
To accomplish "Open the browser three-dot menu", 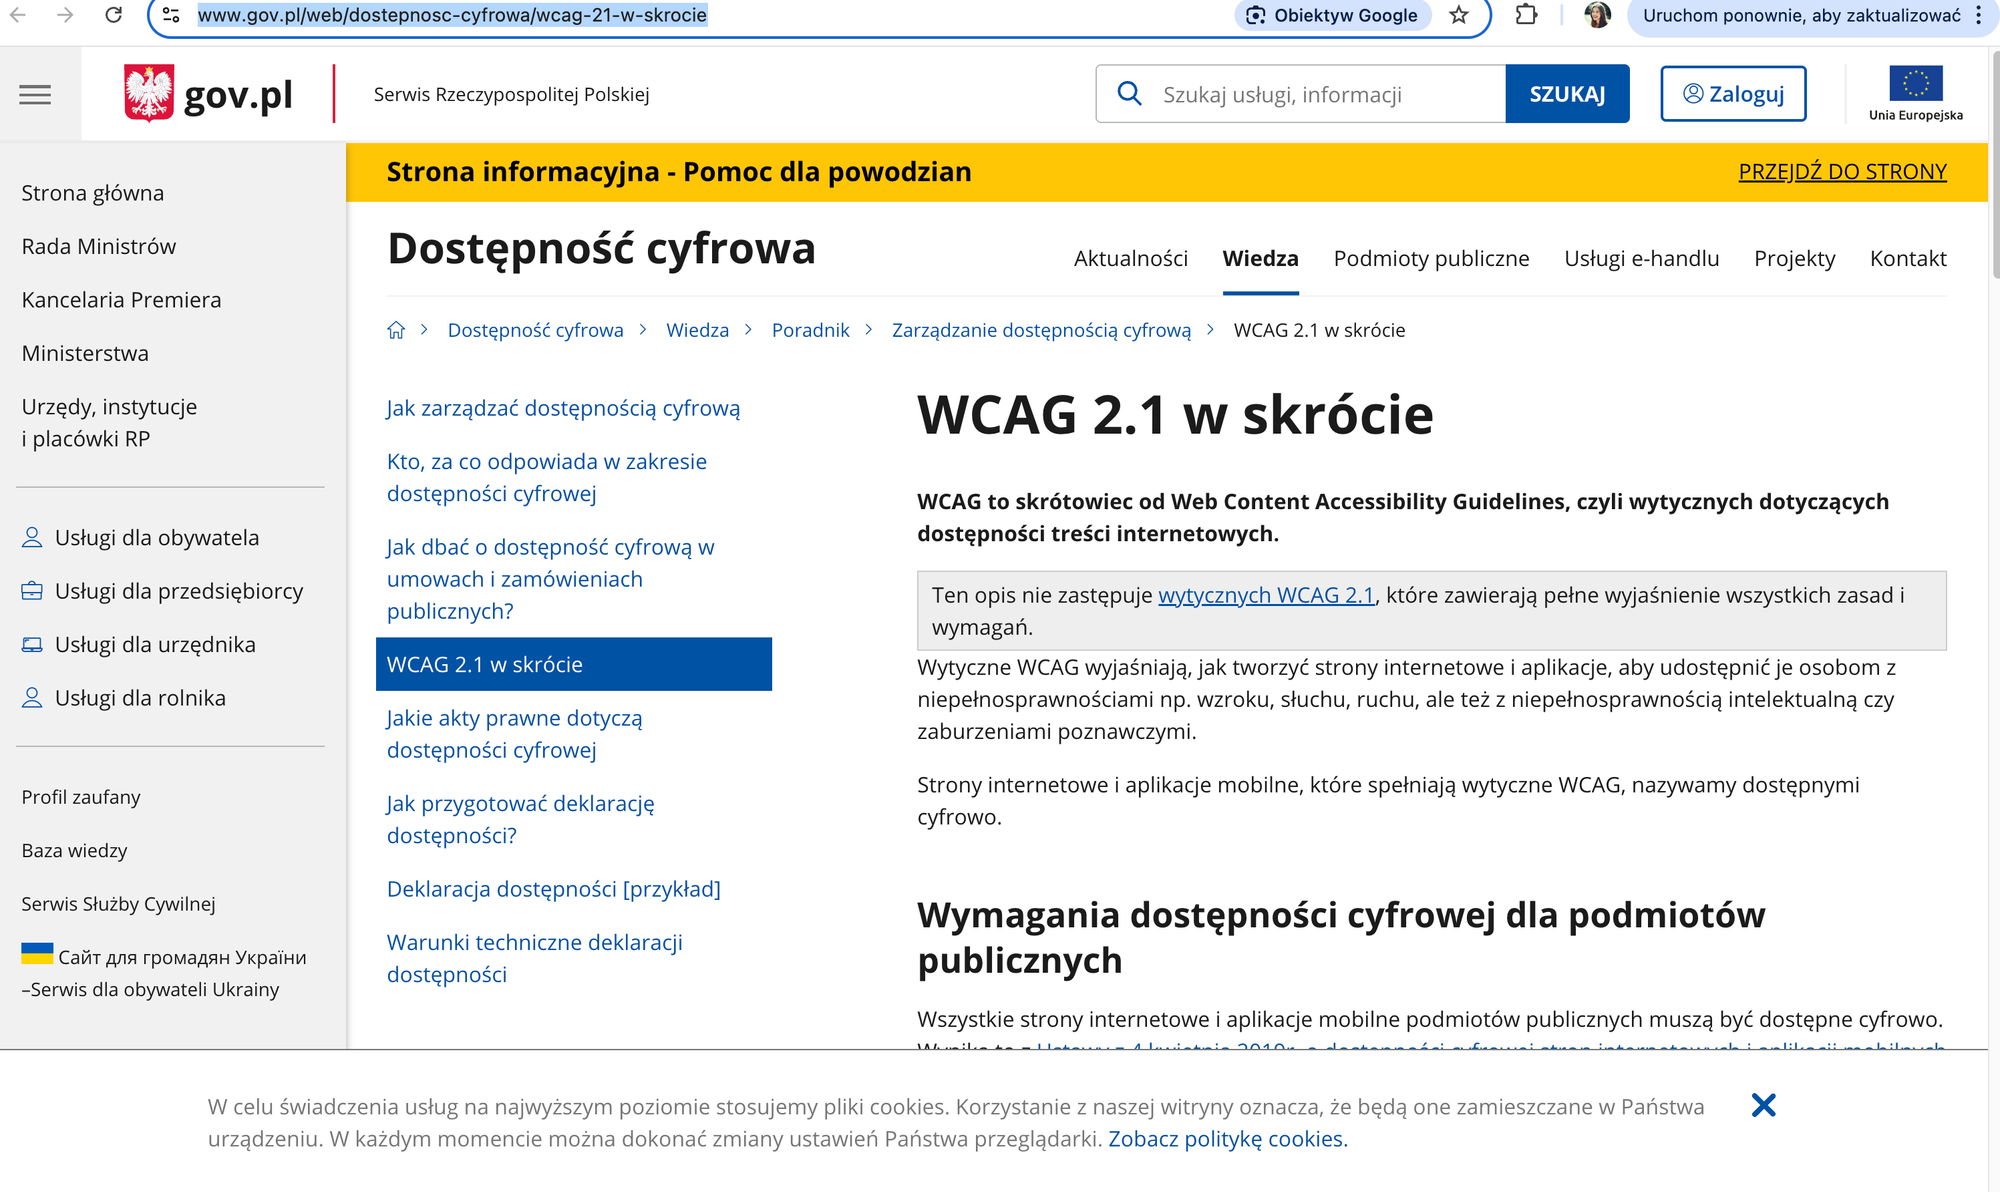I will pyautogui.click(x=1978, y=15).
